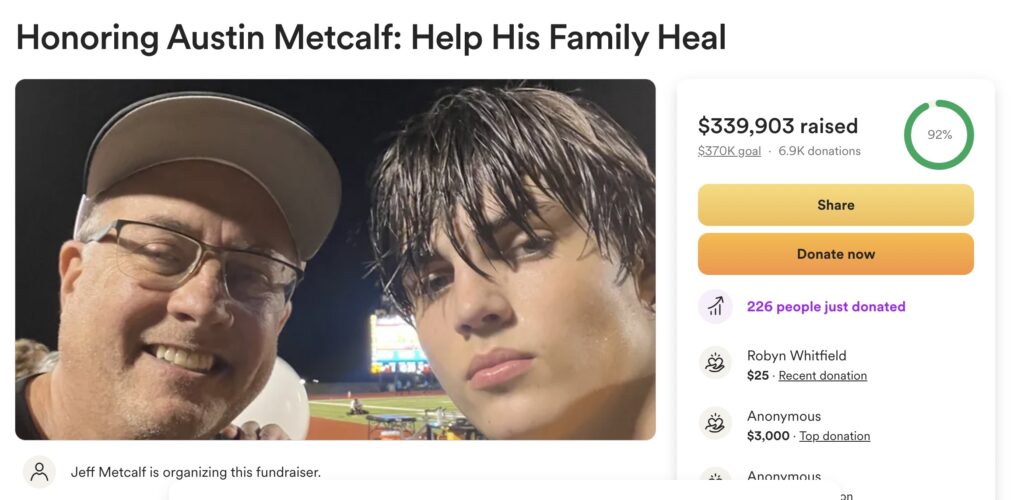Click the Jeff Metcalf organizer text
The height and width of the screenshot is (500, 1024).
pos(196,472)
